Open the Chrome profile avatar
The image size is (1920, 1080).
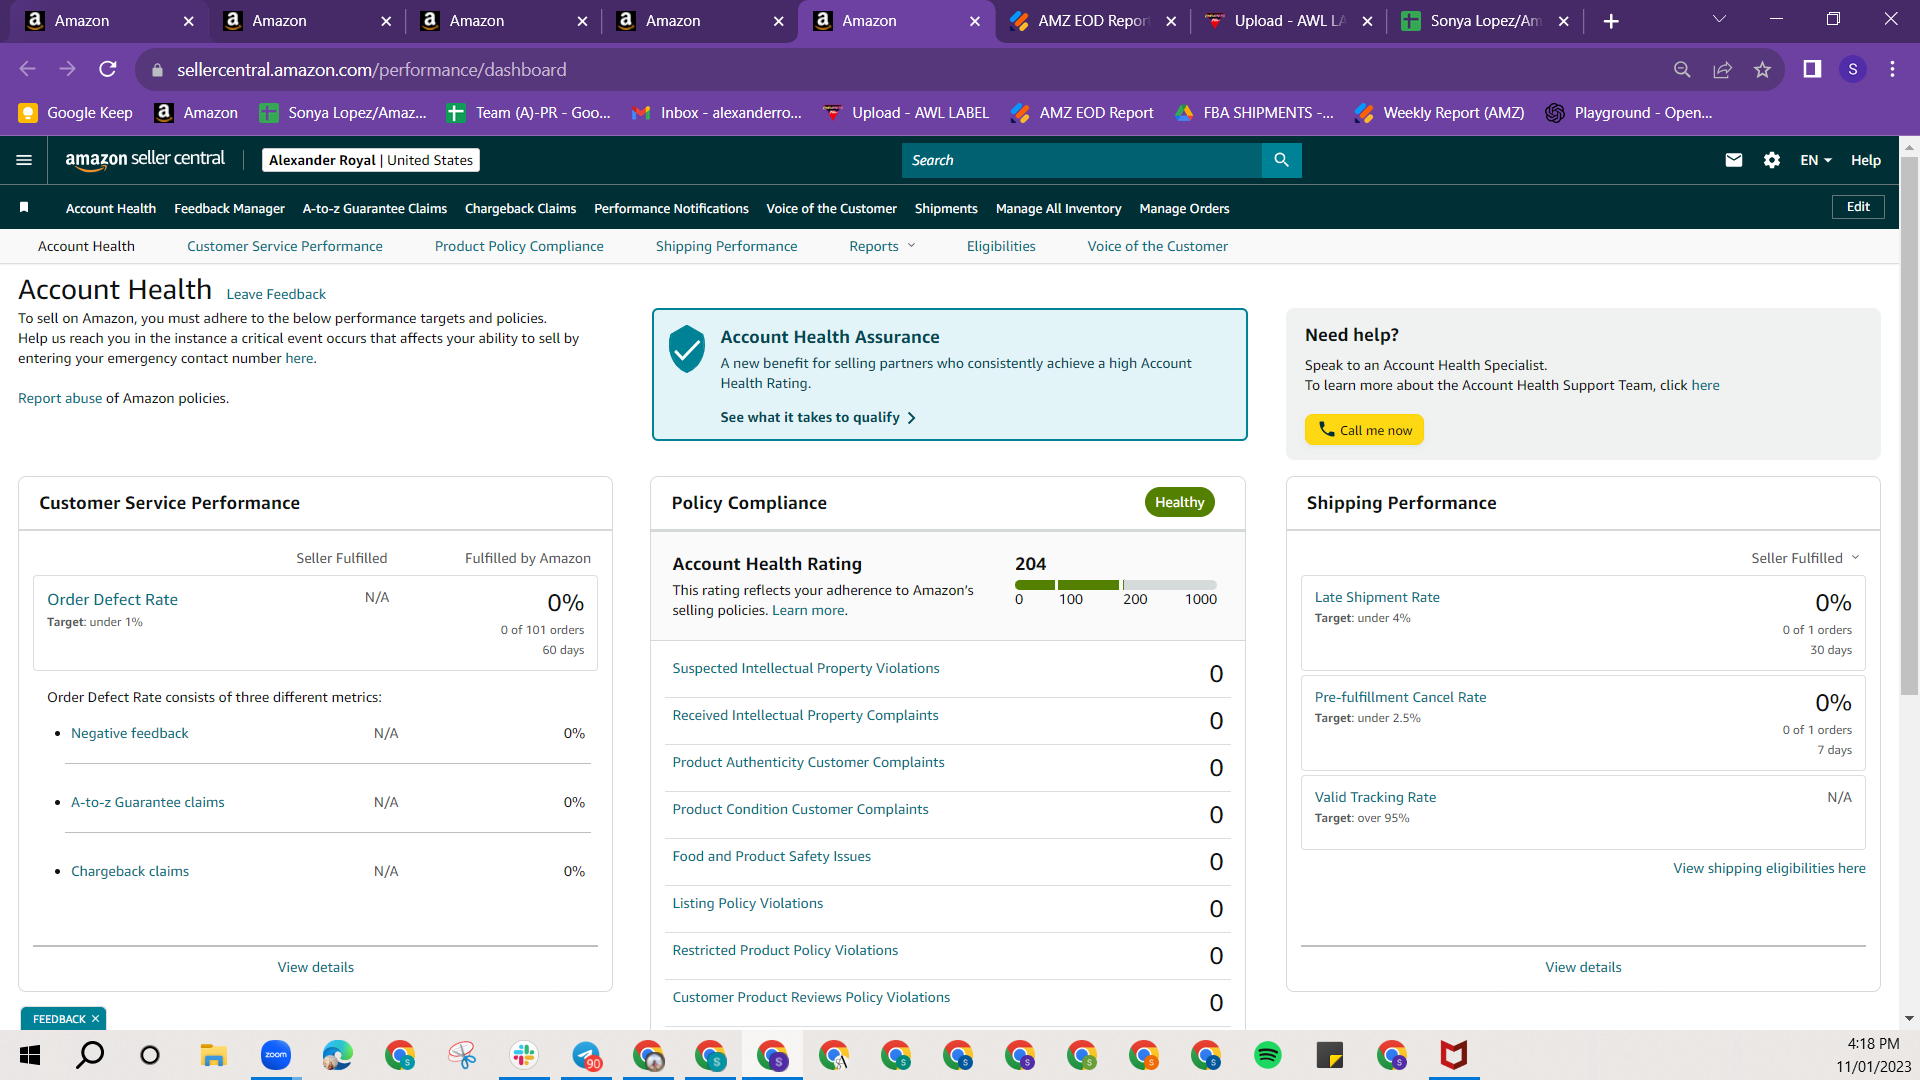coord(1853,69)
